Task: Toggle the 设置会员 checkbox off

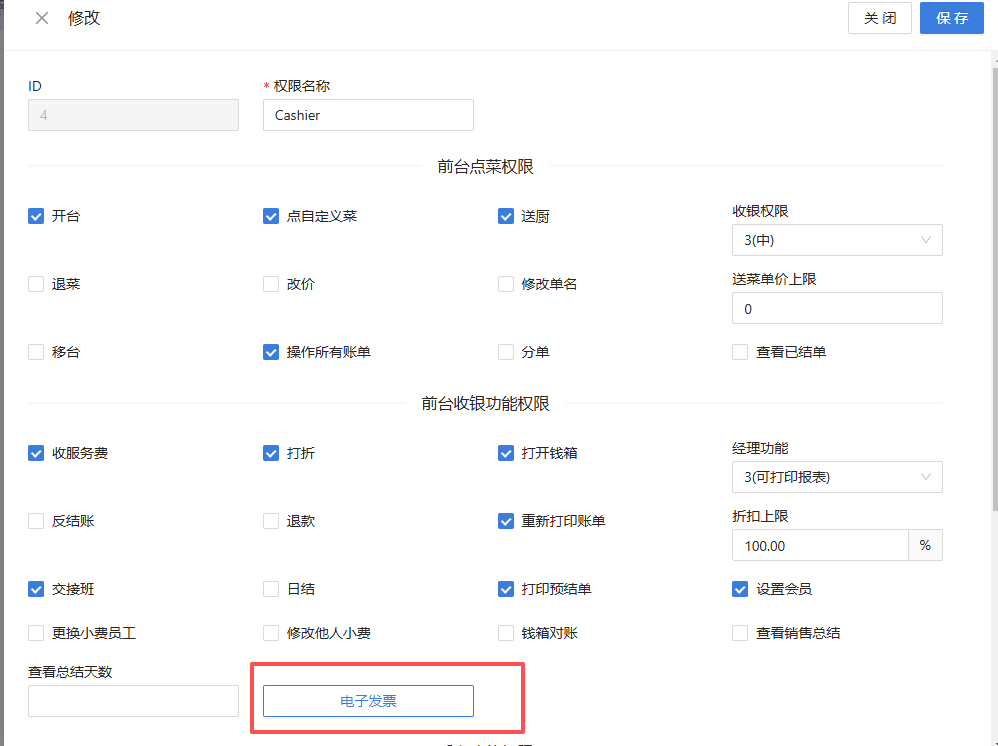Action: (740, 589)
